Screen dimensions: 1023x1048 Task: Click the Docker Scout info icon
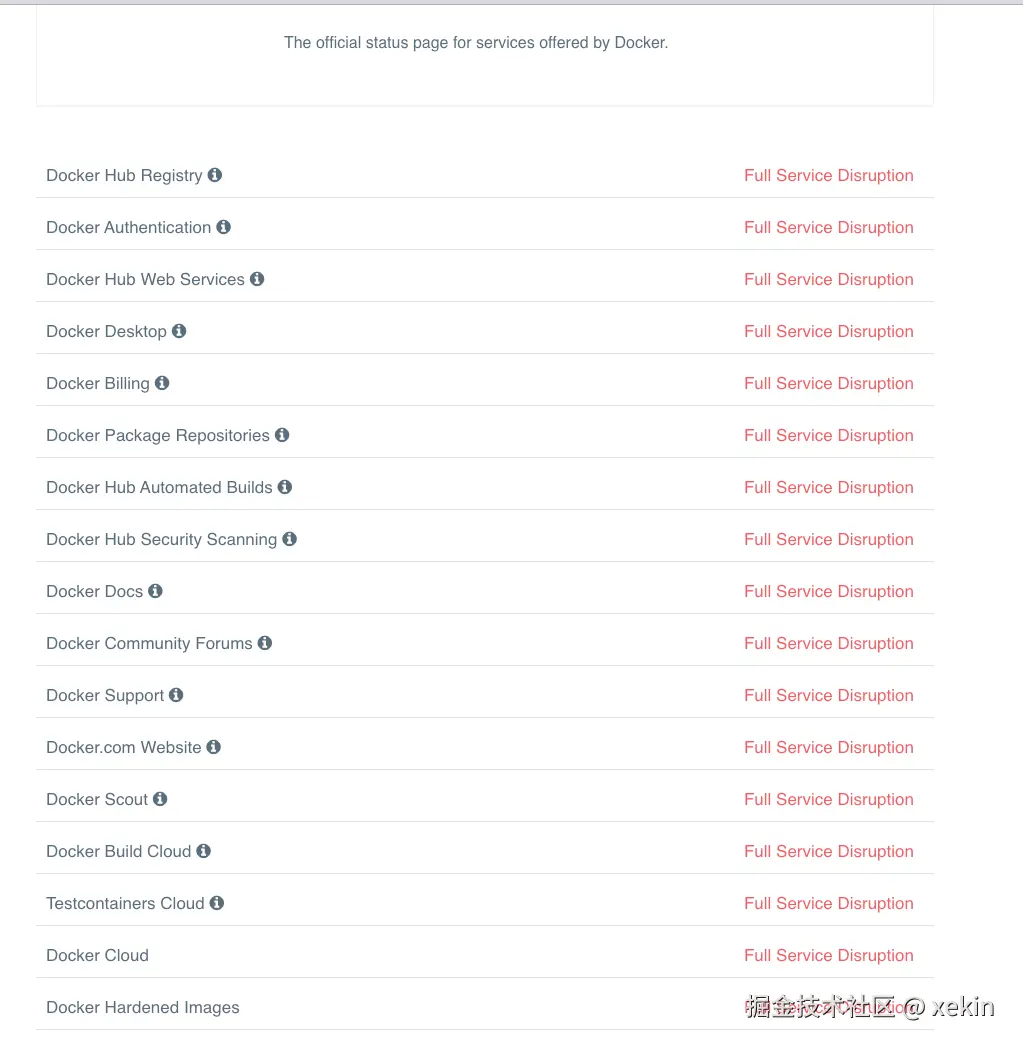click(160, 799)
